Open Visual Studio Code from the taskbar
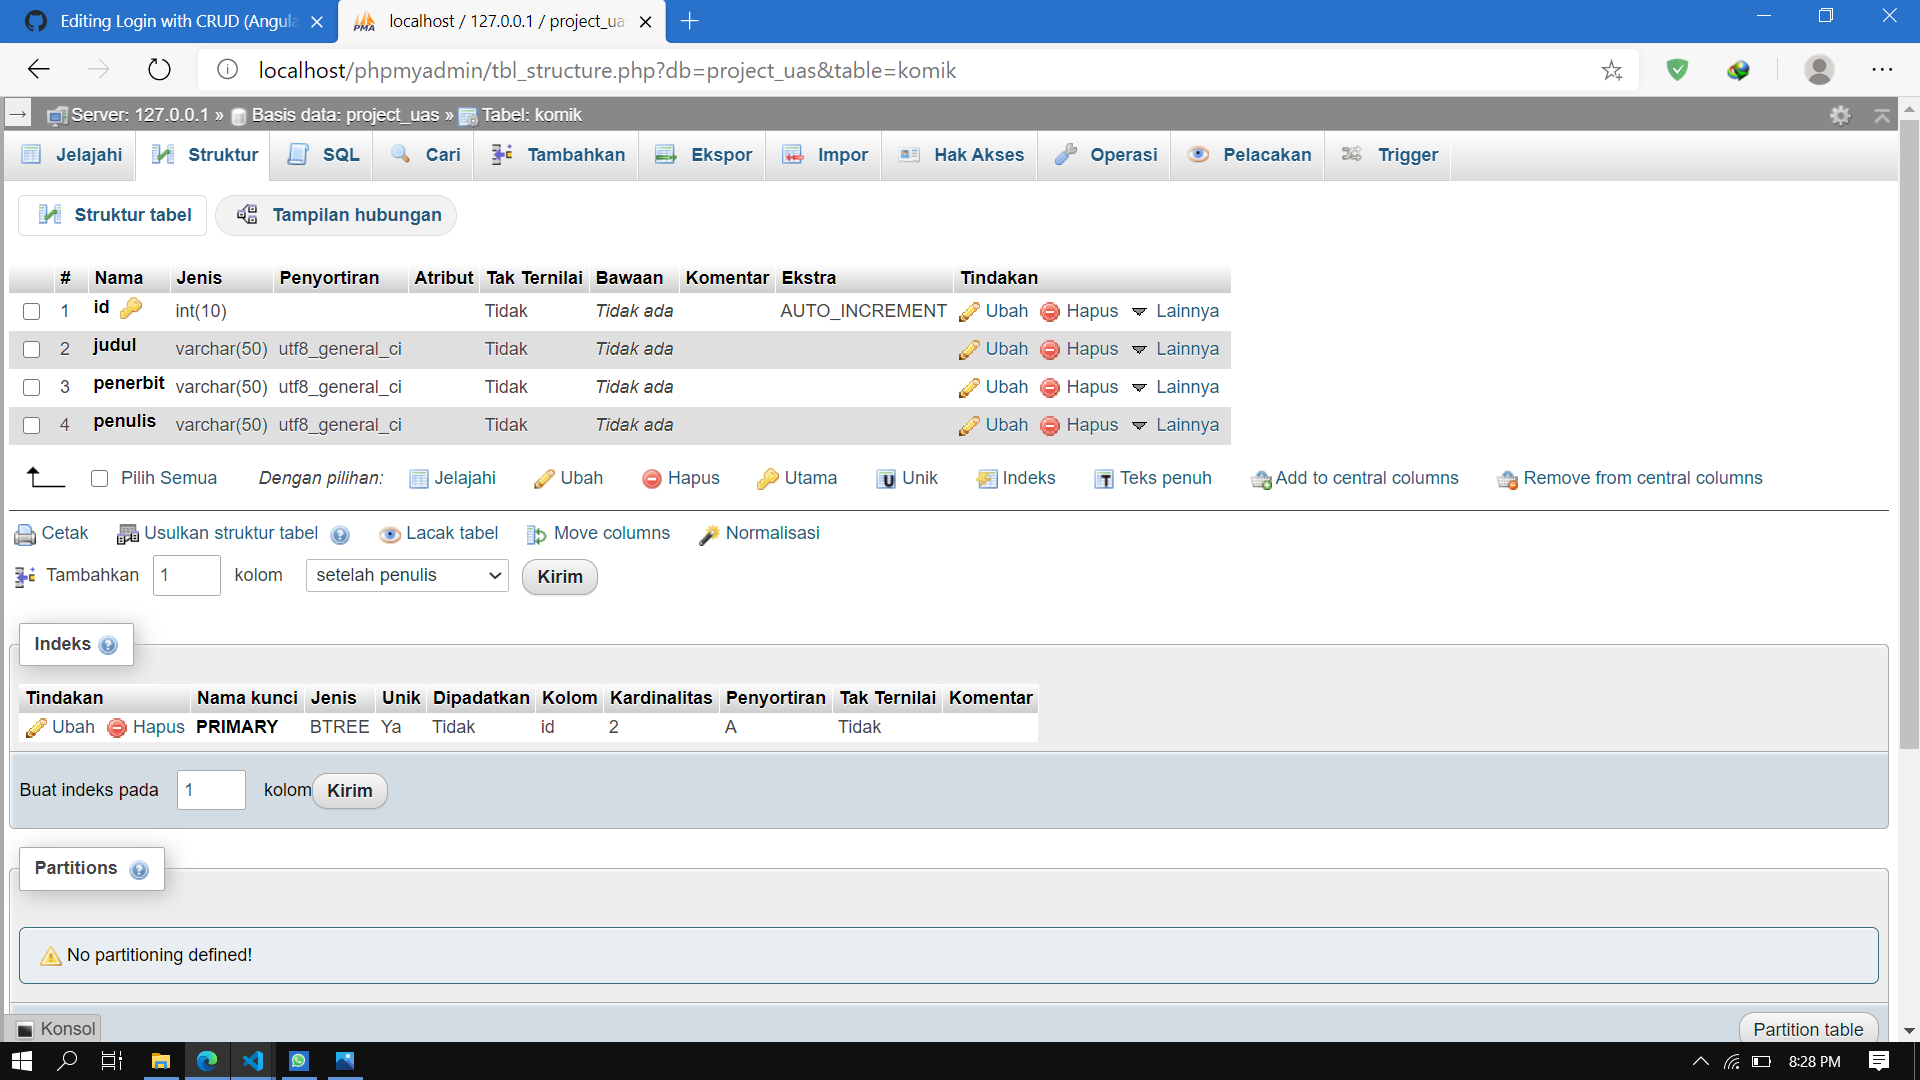Image resolution: width=1920 pixels, height=1080 pixels. pos(253,1060)
